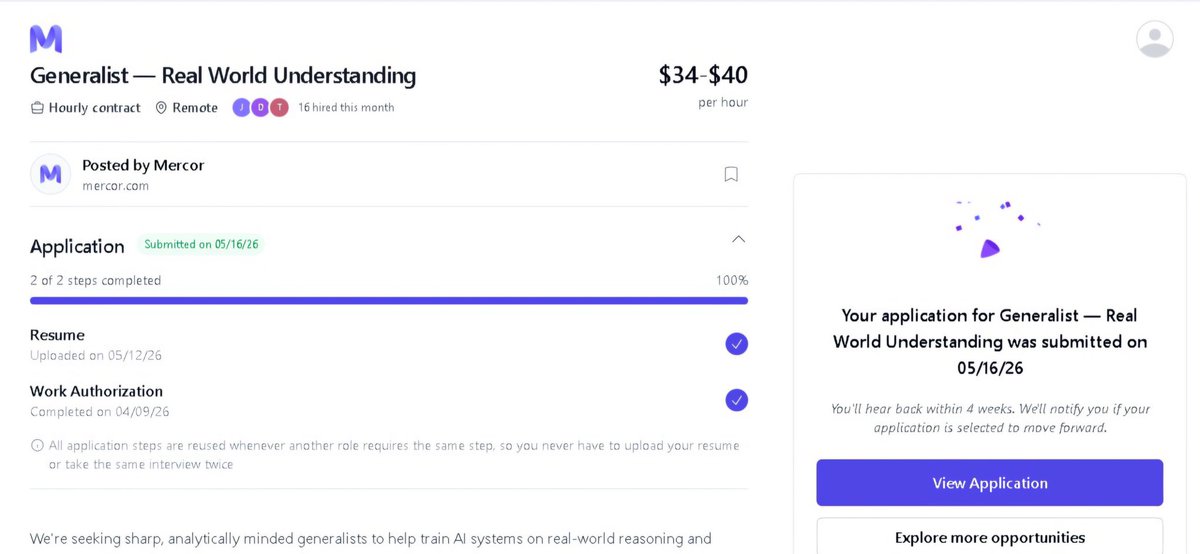
Task: Open the Resume step row
Action: tap(389, 344)
